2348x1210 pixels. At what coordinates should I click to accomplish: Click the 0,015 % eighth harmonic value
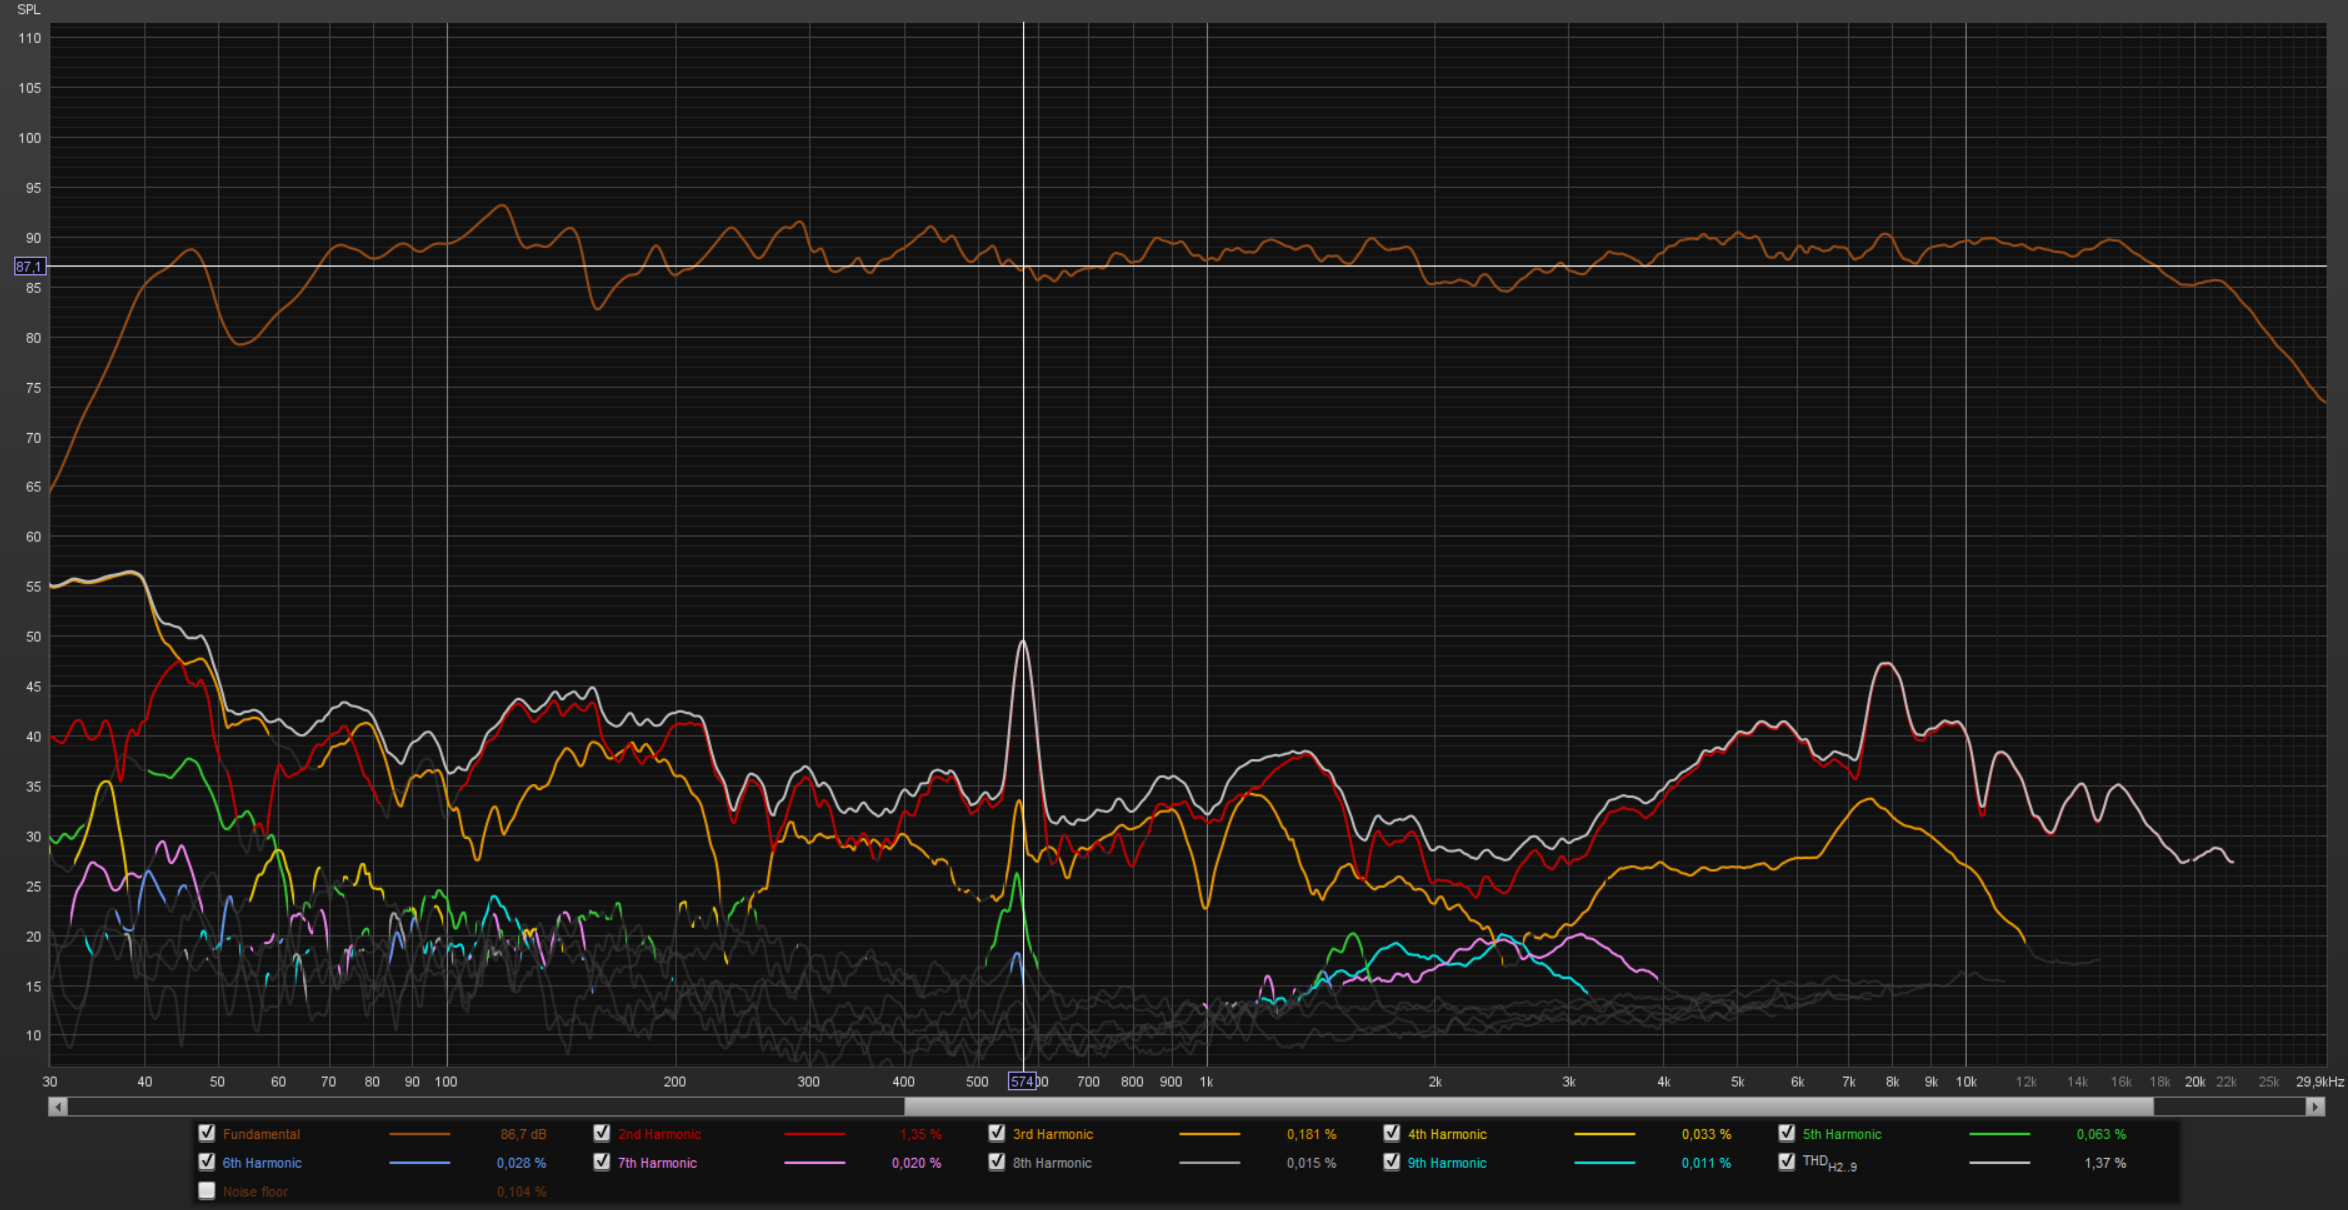[1311, 1163]
